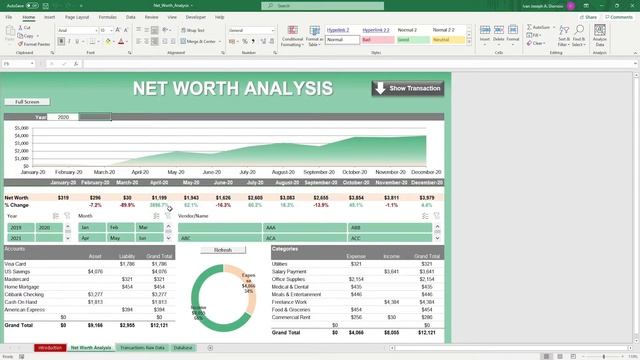
Task: Switch to Page Layout view in status bar
Action: pyautogui.click(x=560, y=356)
